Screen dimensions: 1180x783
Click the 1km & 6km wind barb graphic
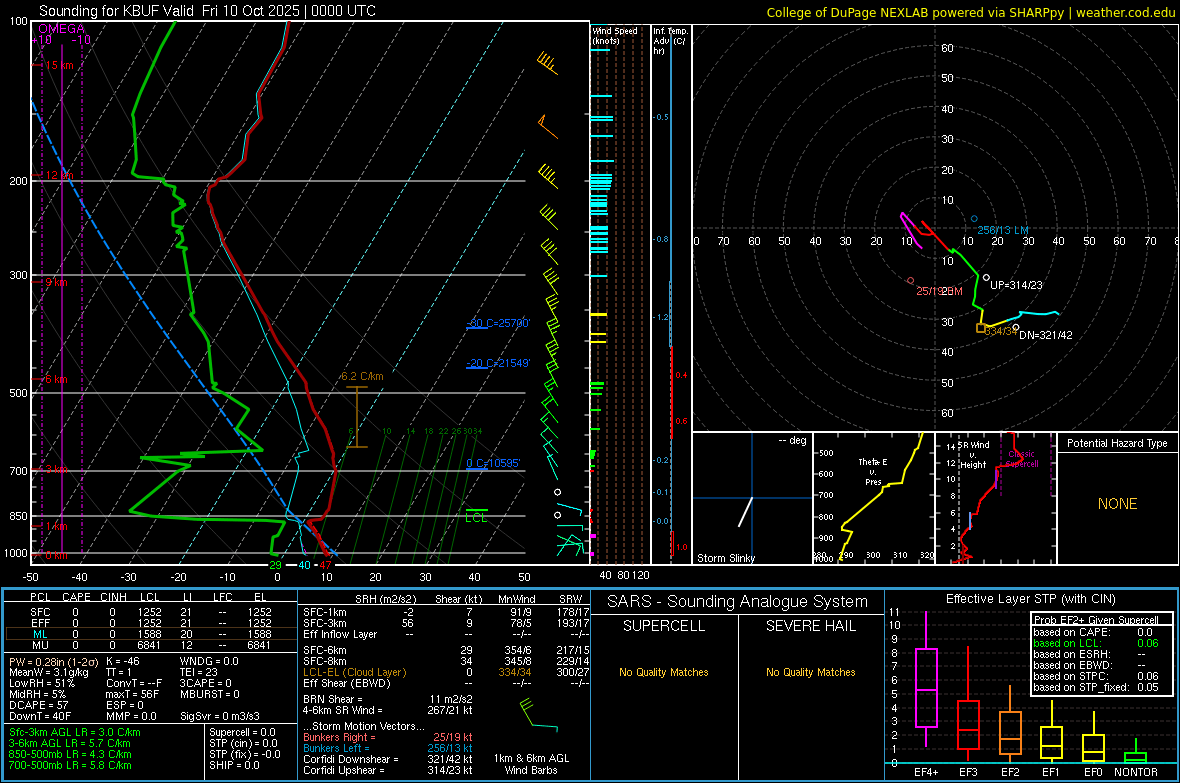538,715
